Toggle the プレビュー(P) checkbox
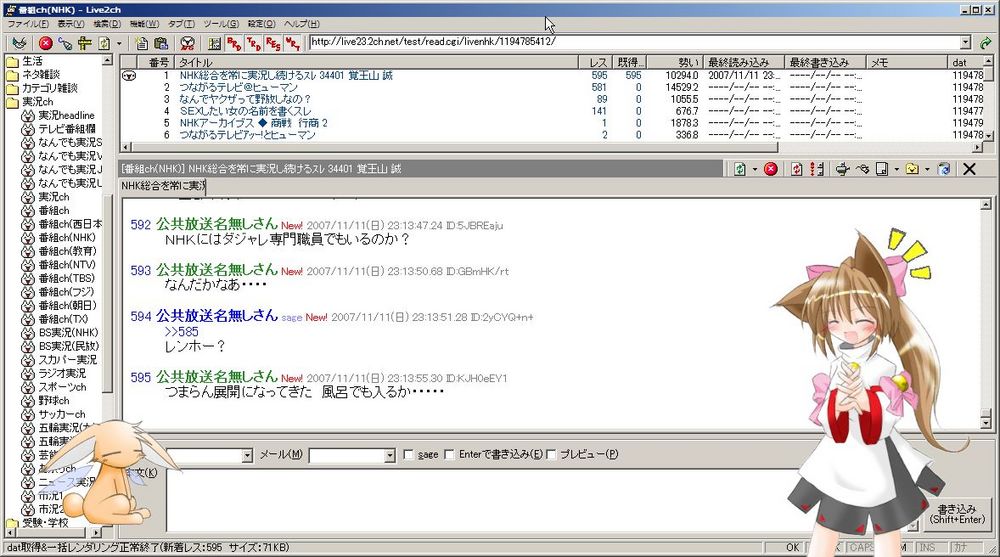The image size is (1000, 557). (x=551, y=455)
